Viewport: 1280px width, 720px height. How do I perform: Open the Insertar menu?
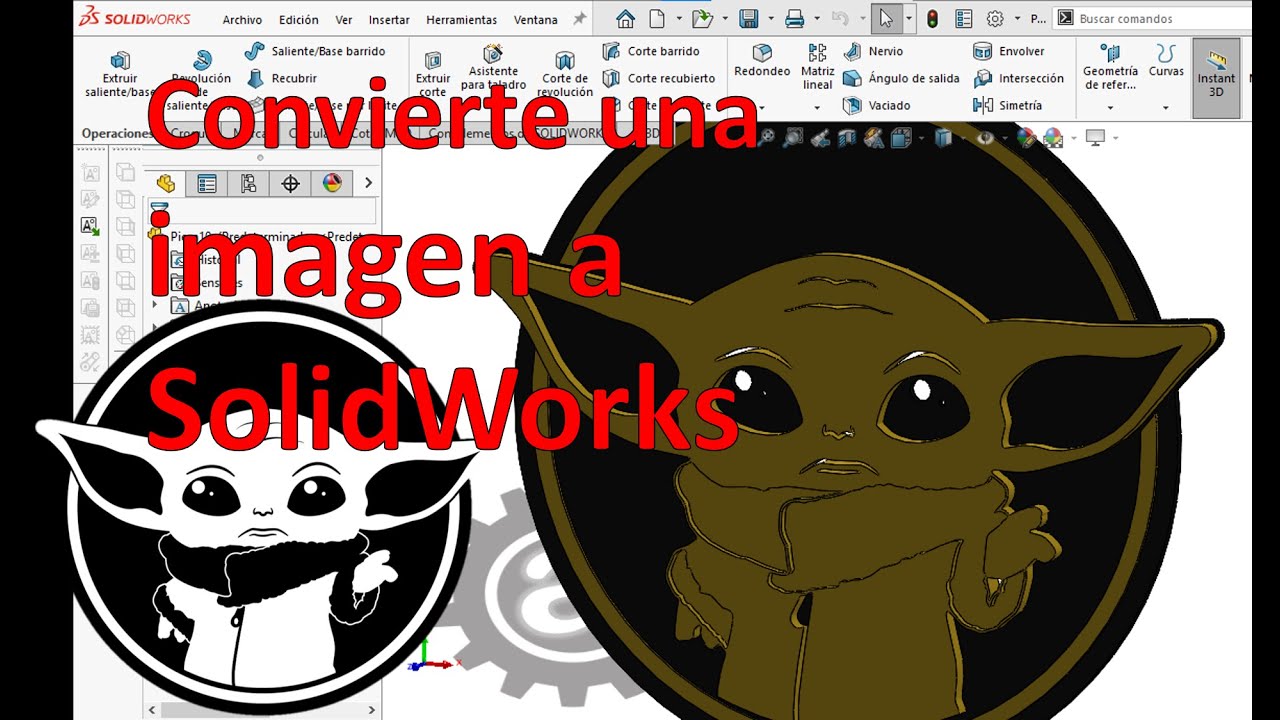click(389, 19)
